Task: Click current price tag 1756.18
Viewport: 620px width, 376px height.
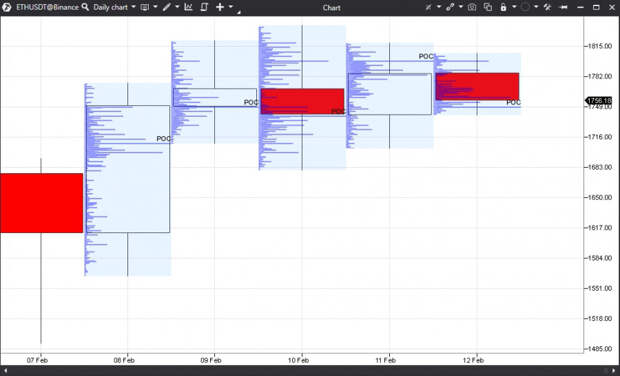Action: tap(599, 101)
